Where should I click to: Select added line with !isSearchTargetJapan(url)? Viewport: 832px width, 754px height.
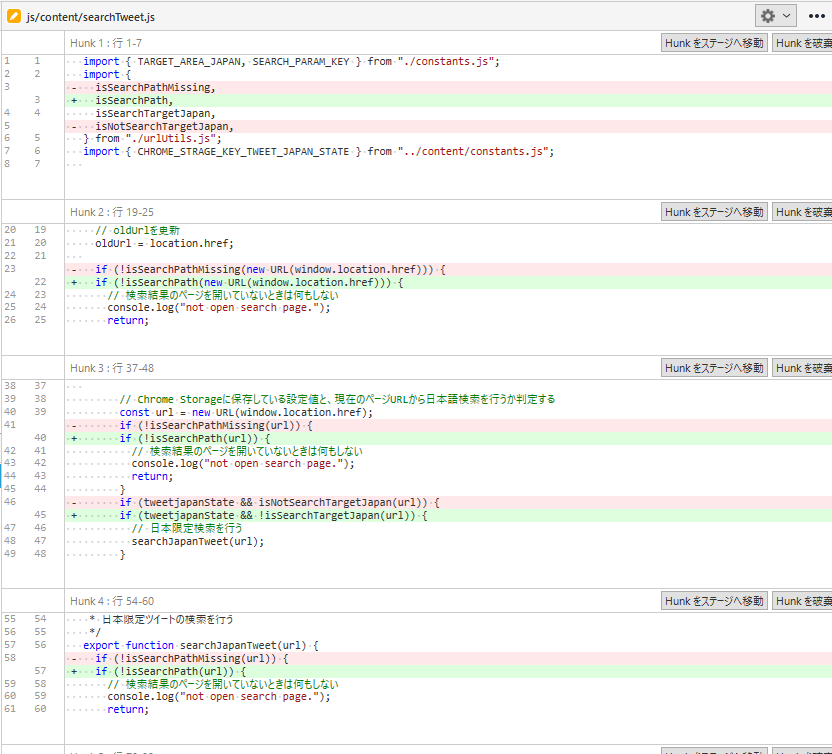[448, 515]
